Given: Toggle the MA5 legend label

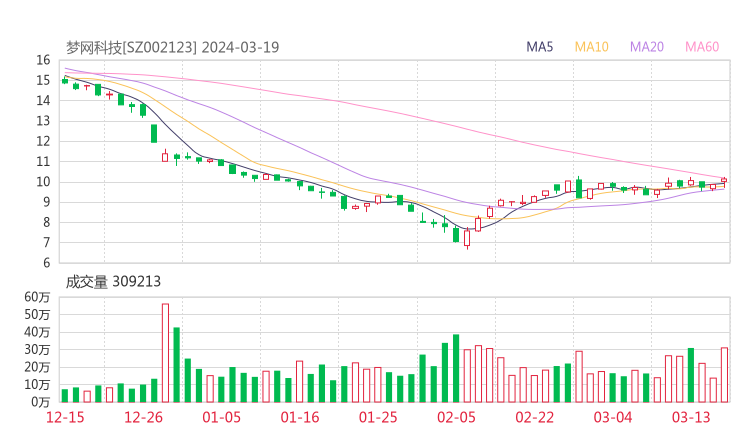Looking at the screenshot, I should pyautogui.click(x=540, y=47).
